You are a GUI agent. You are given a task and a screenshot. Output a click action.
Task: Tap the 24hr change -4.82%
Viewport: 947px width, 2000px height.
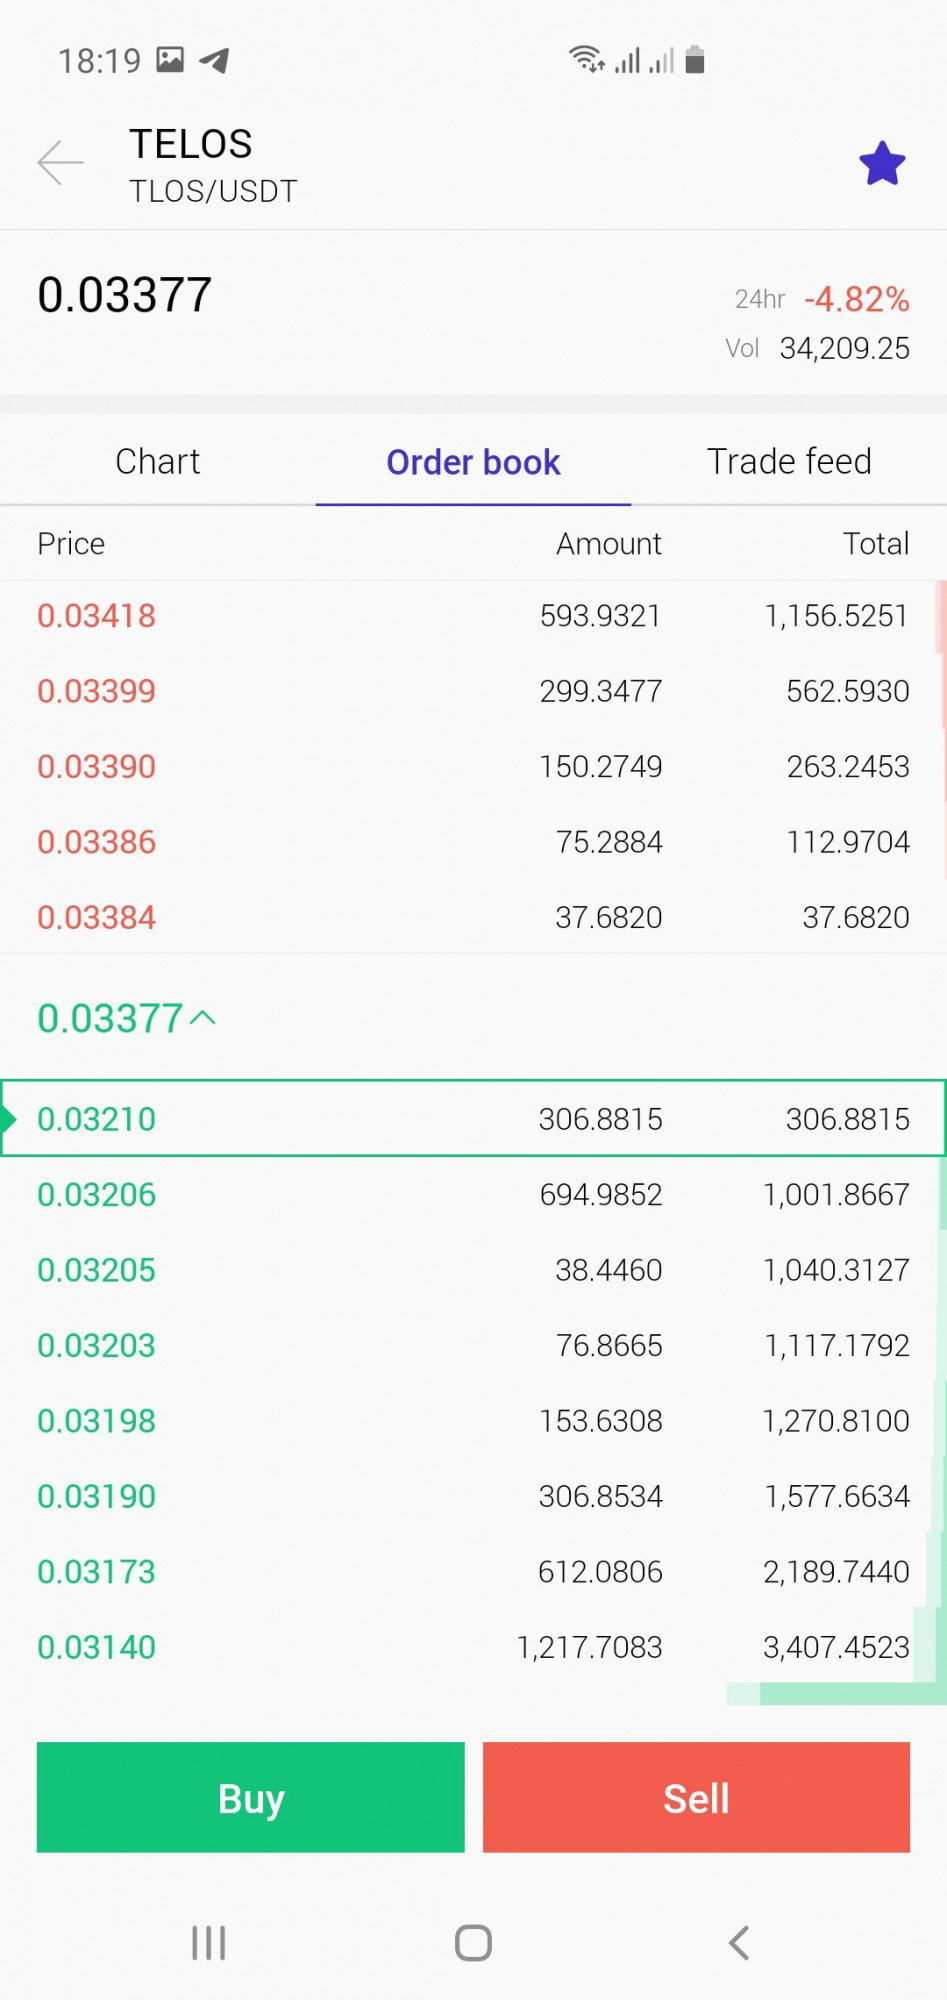857,299
